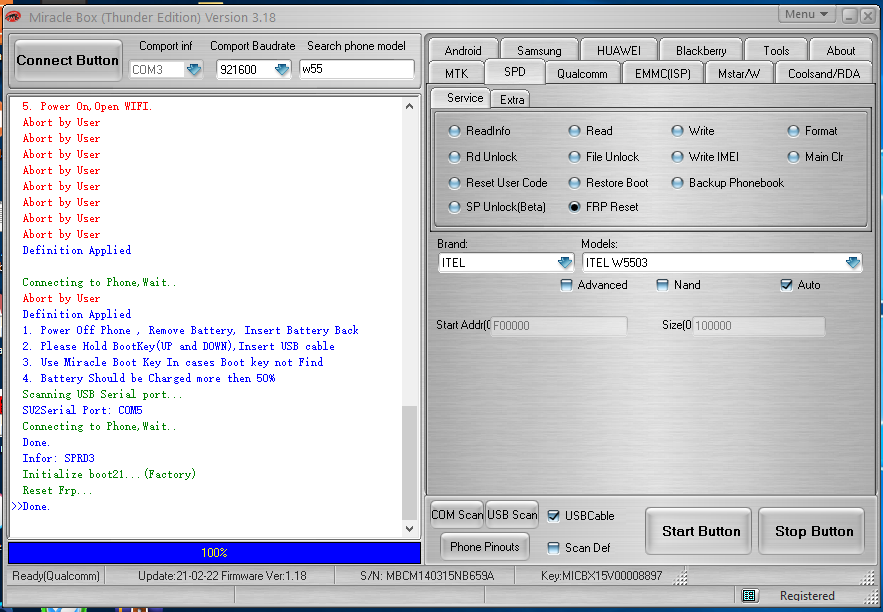Click the USB Scan button
Viewport: 883px width, 612px height.
[x=512, y=515]
